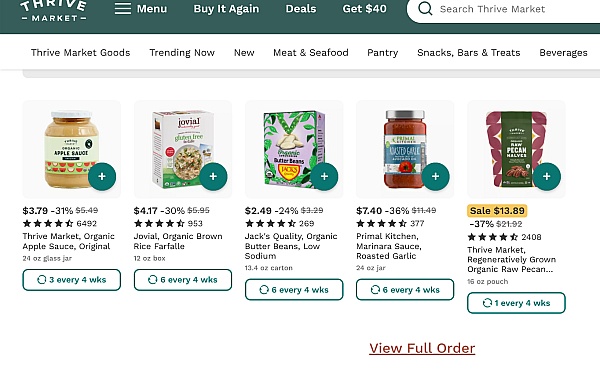The height and width of the screenshot is (373, 600).
Task: Open 1 every 4 wks autoship selector
Action: [x=516, y=303]
